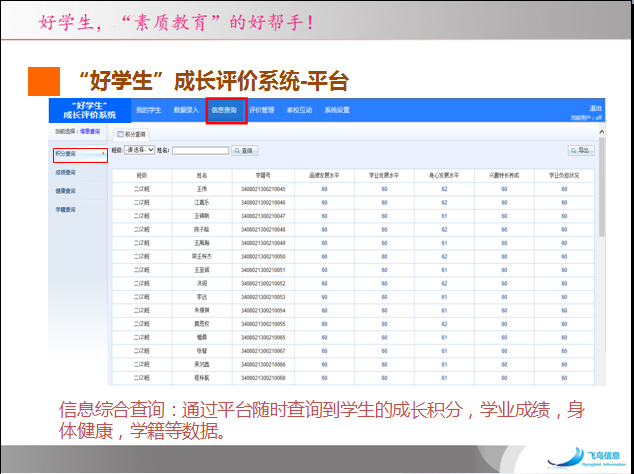This screenshot has height=474, width=634.
Task: Open the 数据录入 menu
Action: tap(187, 110)
